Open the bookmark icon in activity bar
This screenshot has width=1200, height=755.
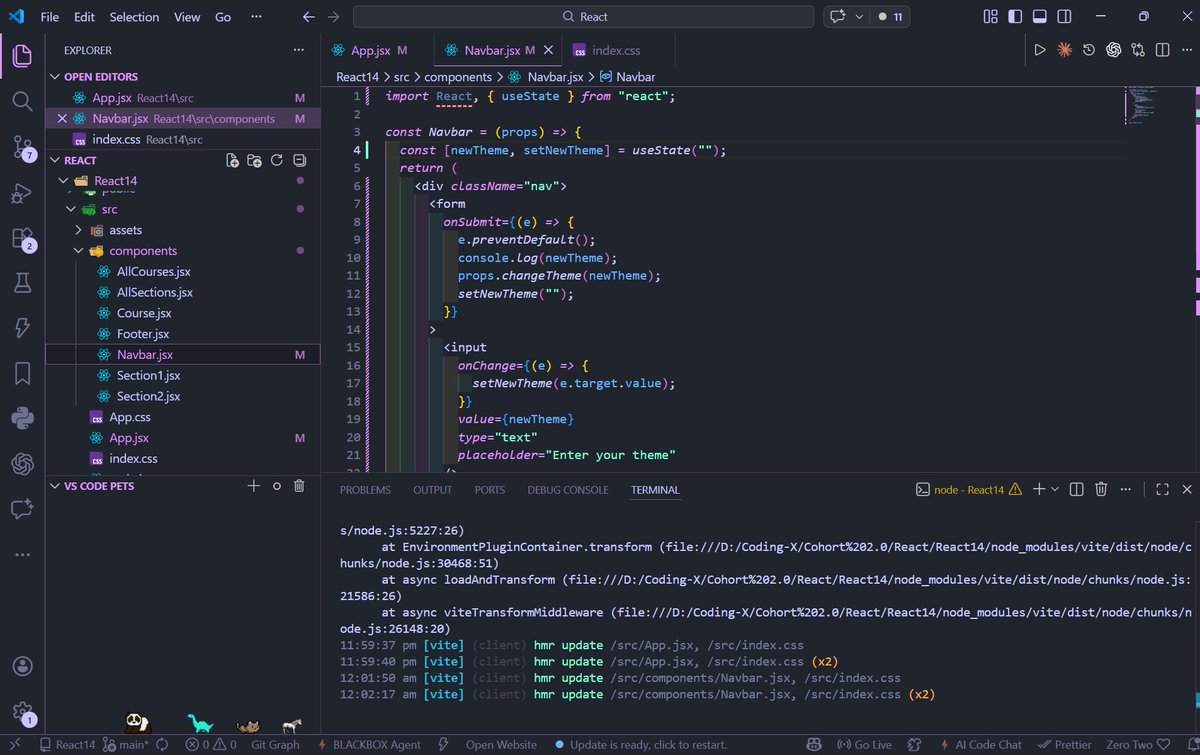[22, 373]
